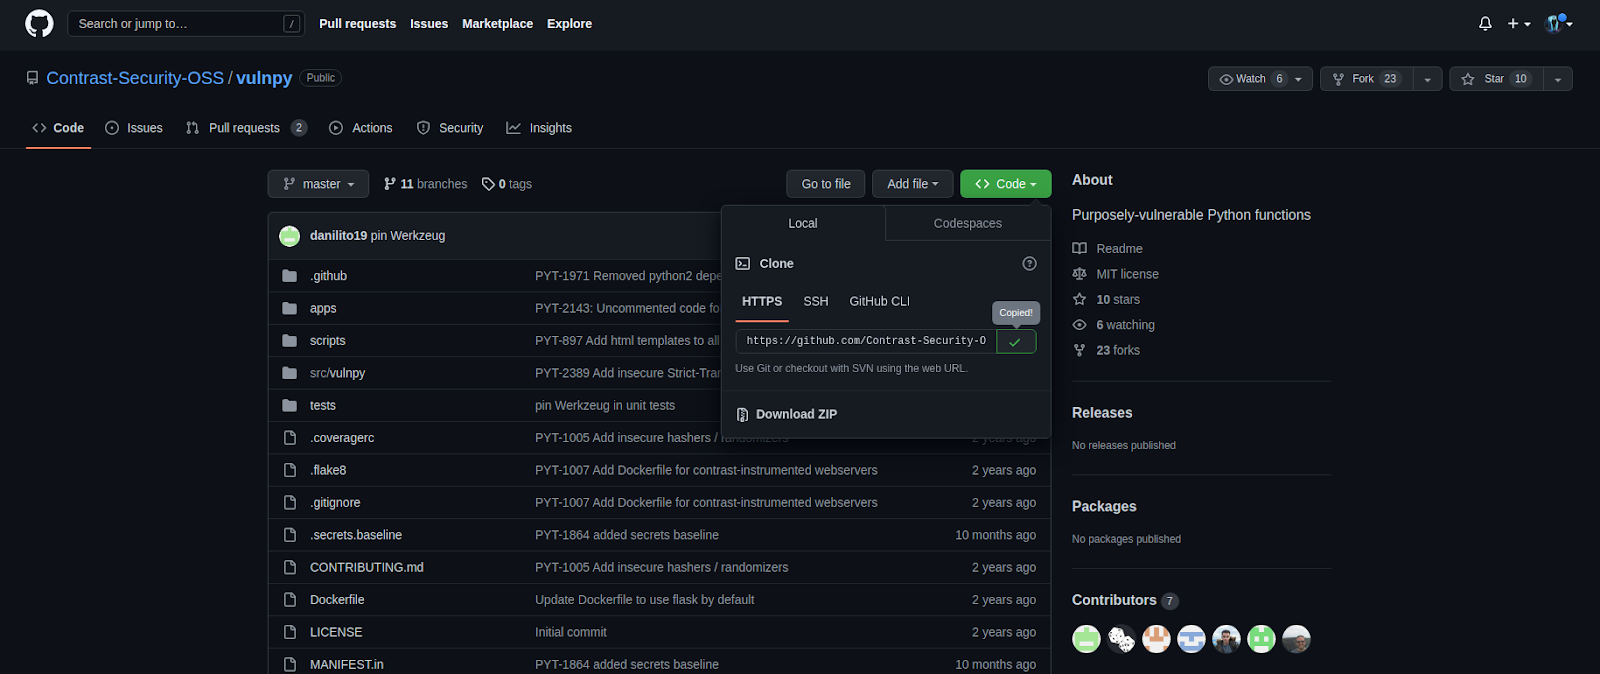Click the .github folder icon
Image resolution: width=1600 pixels, height=674 pixels.
click(290, 276)
